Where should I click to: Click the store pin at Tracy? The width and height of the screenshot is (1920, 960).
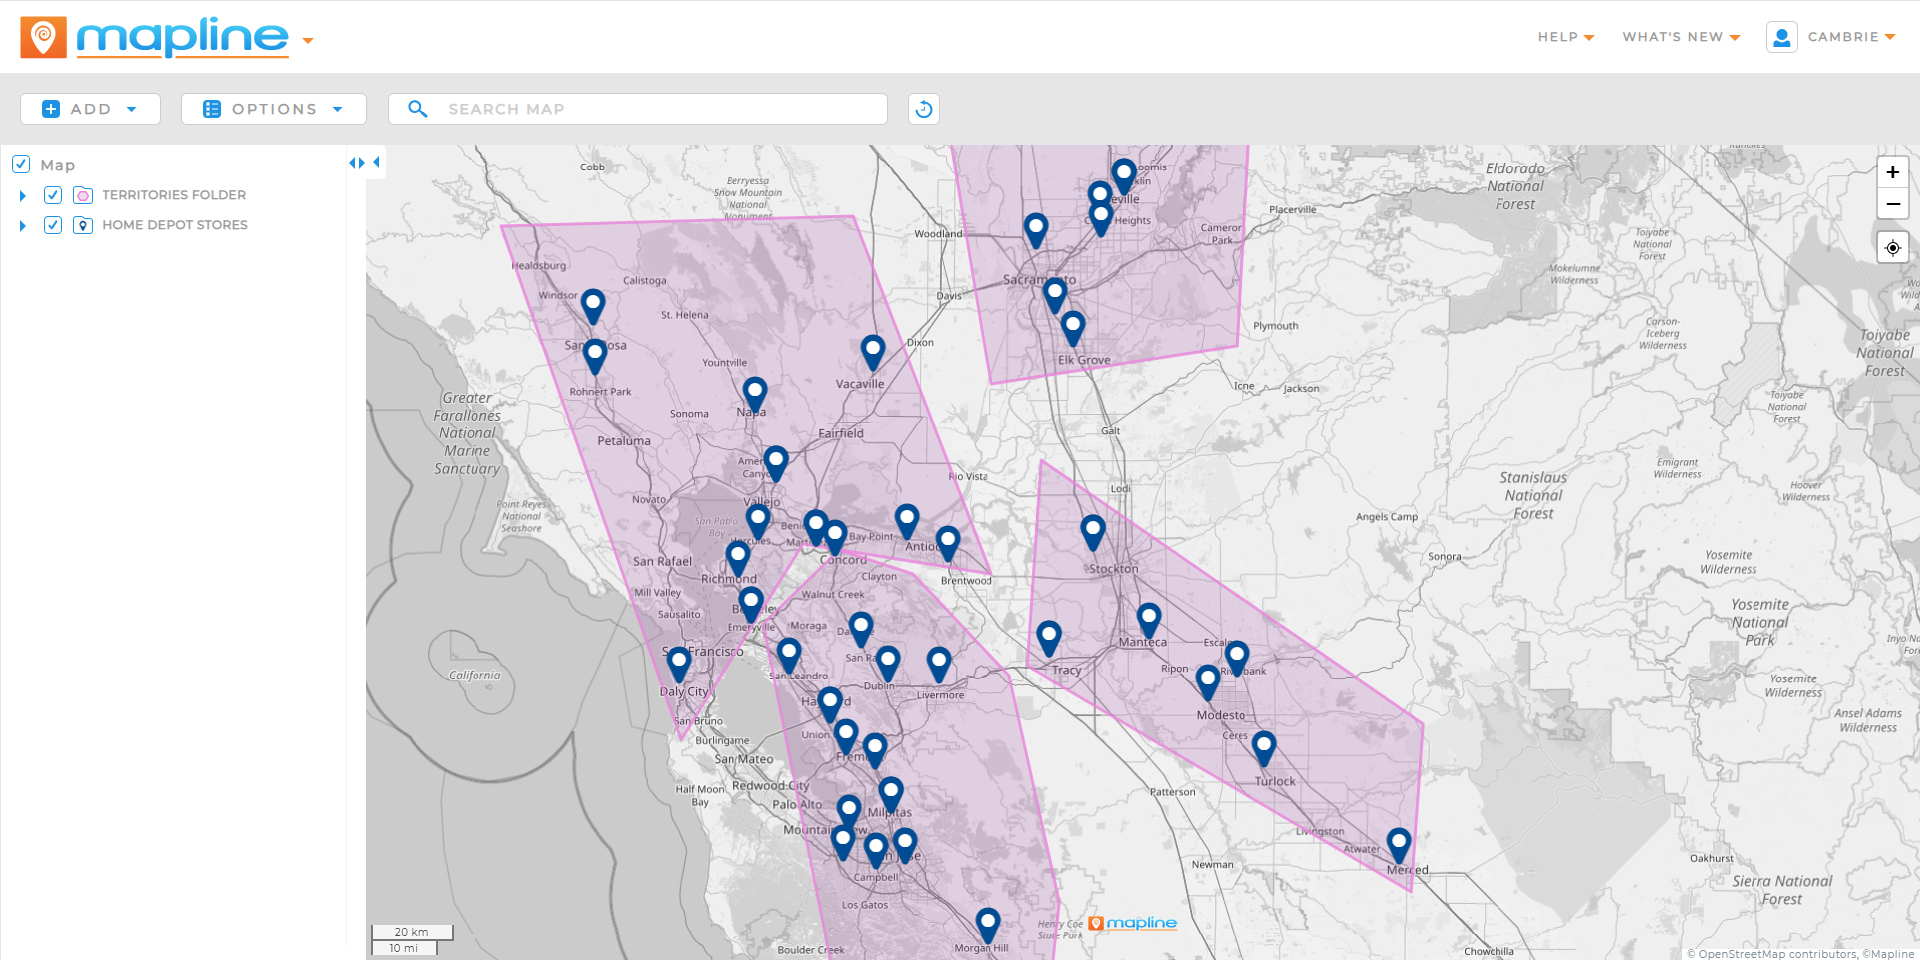1049,638
